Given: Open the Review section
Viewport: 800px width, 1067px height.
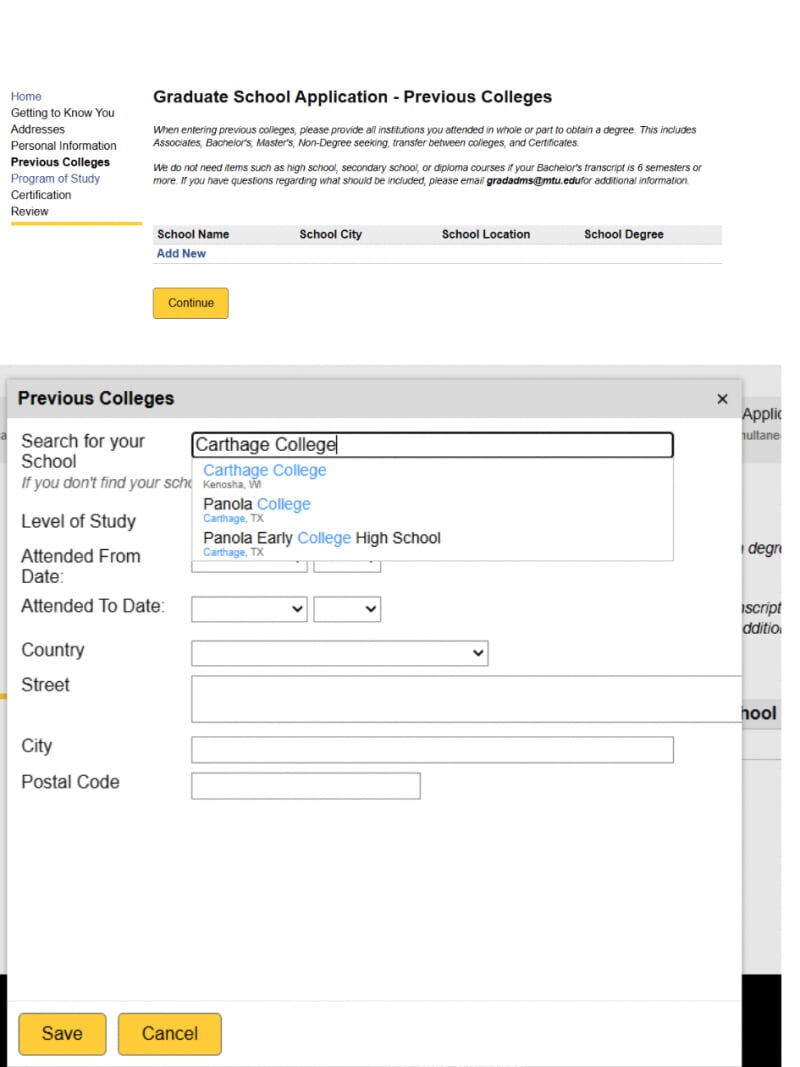Looking at the screenshot, I should pyautogui.click(x=30, y=211).
